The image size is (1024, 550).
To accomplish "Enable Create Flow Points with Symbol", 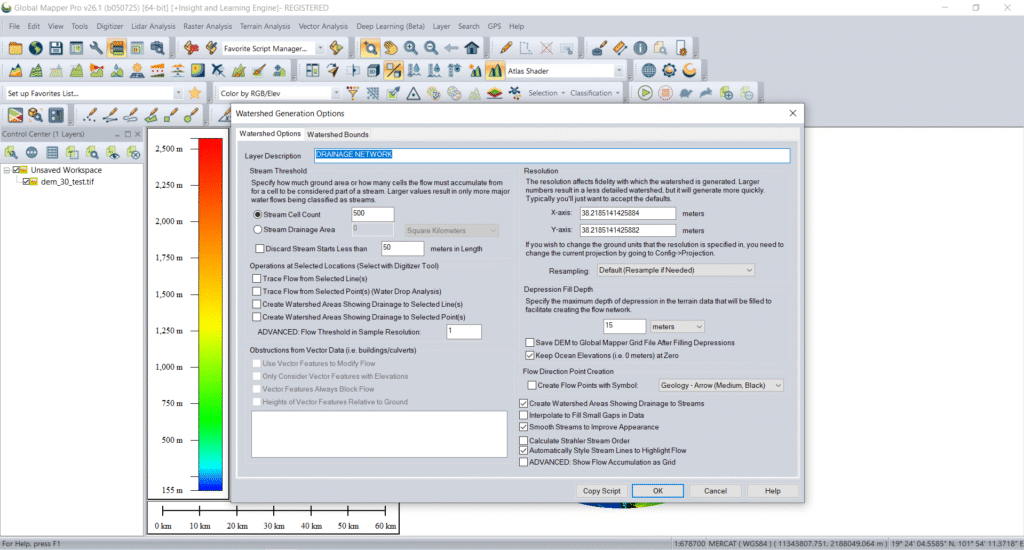I will (532, 385).
